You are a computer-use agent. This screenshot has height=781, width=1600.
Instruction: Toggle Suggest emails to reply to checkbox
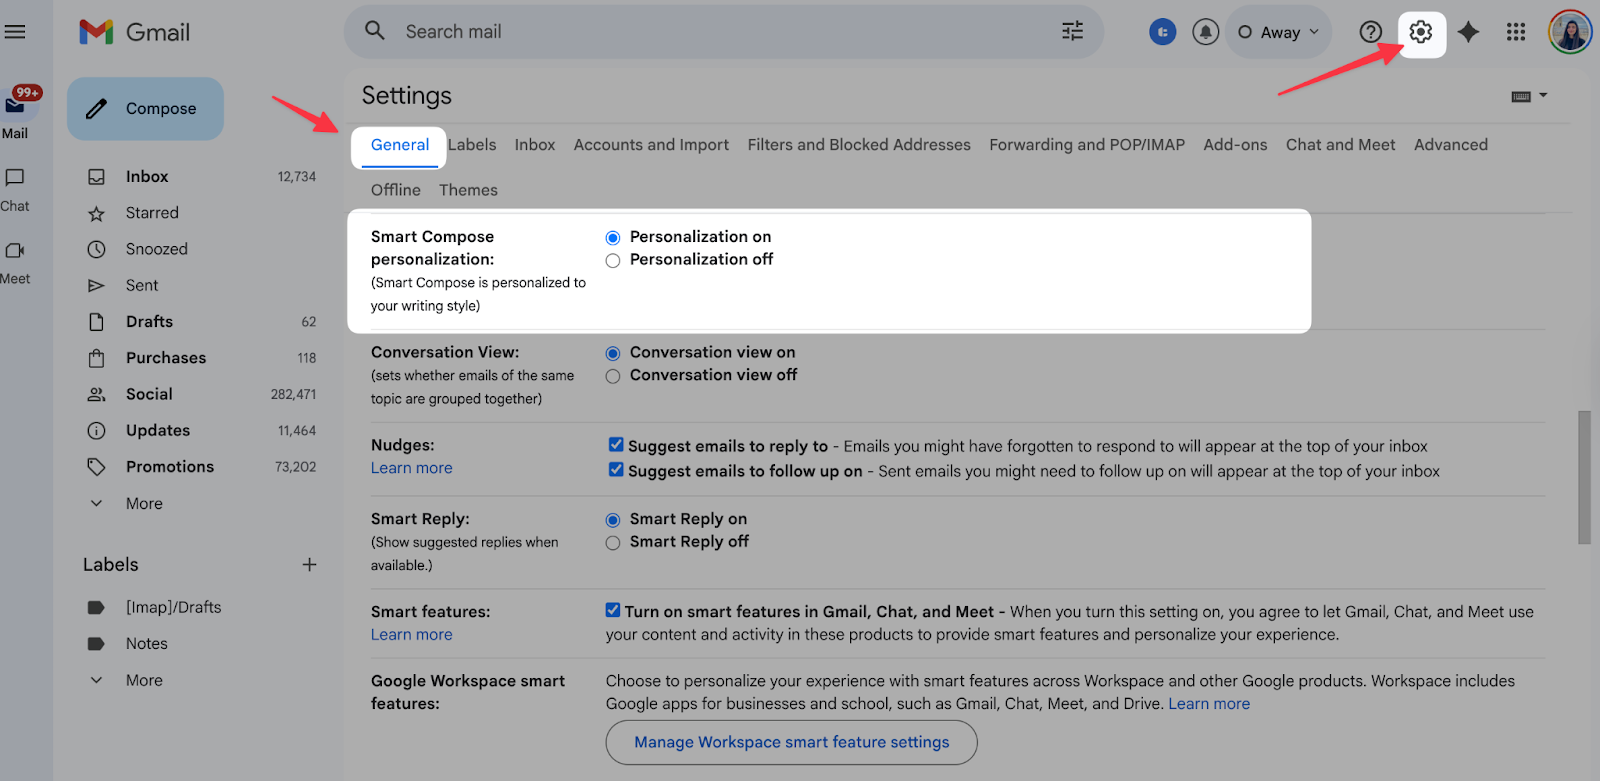616,445
